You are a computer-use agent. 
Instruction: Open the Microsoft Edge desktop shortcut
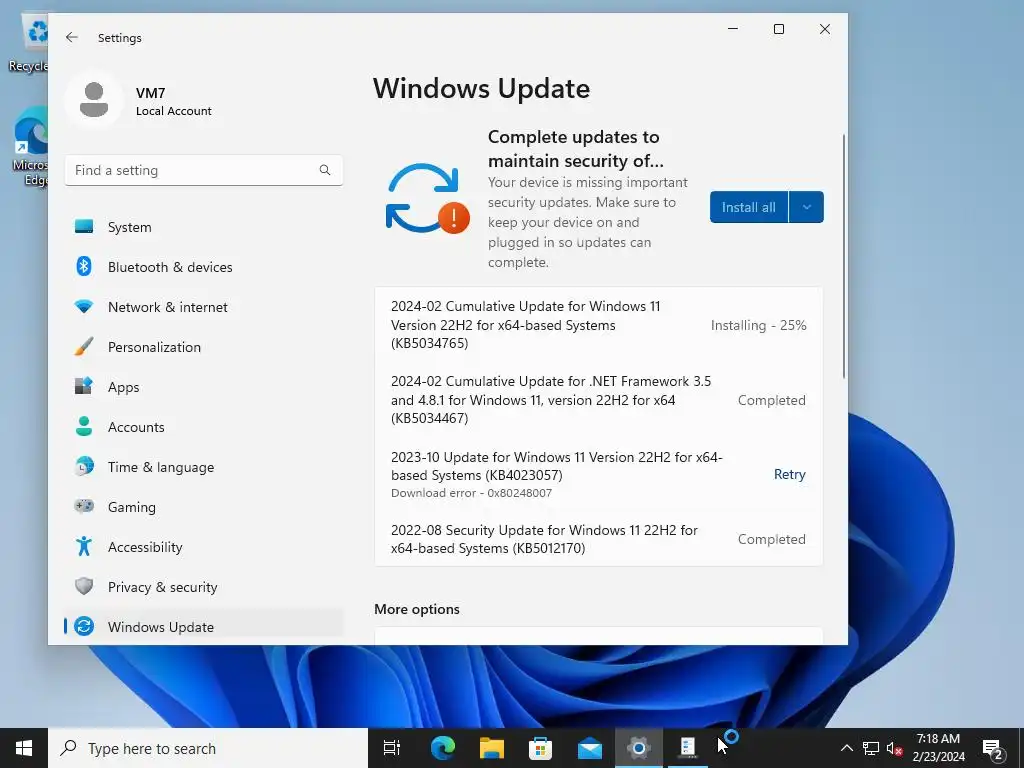[x=29, y=147]
